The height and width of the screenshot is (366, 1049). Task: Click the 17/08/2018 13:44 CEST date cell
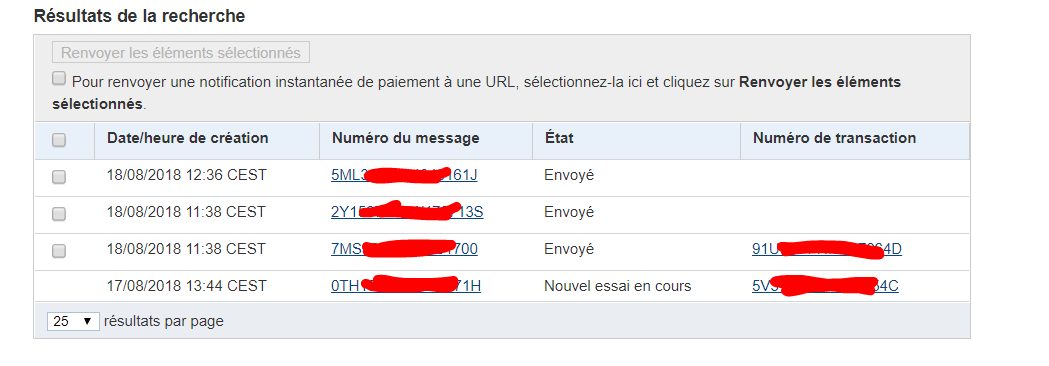(186, 286)
